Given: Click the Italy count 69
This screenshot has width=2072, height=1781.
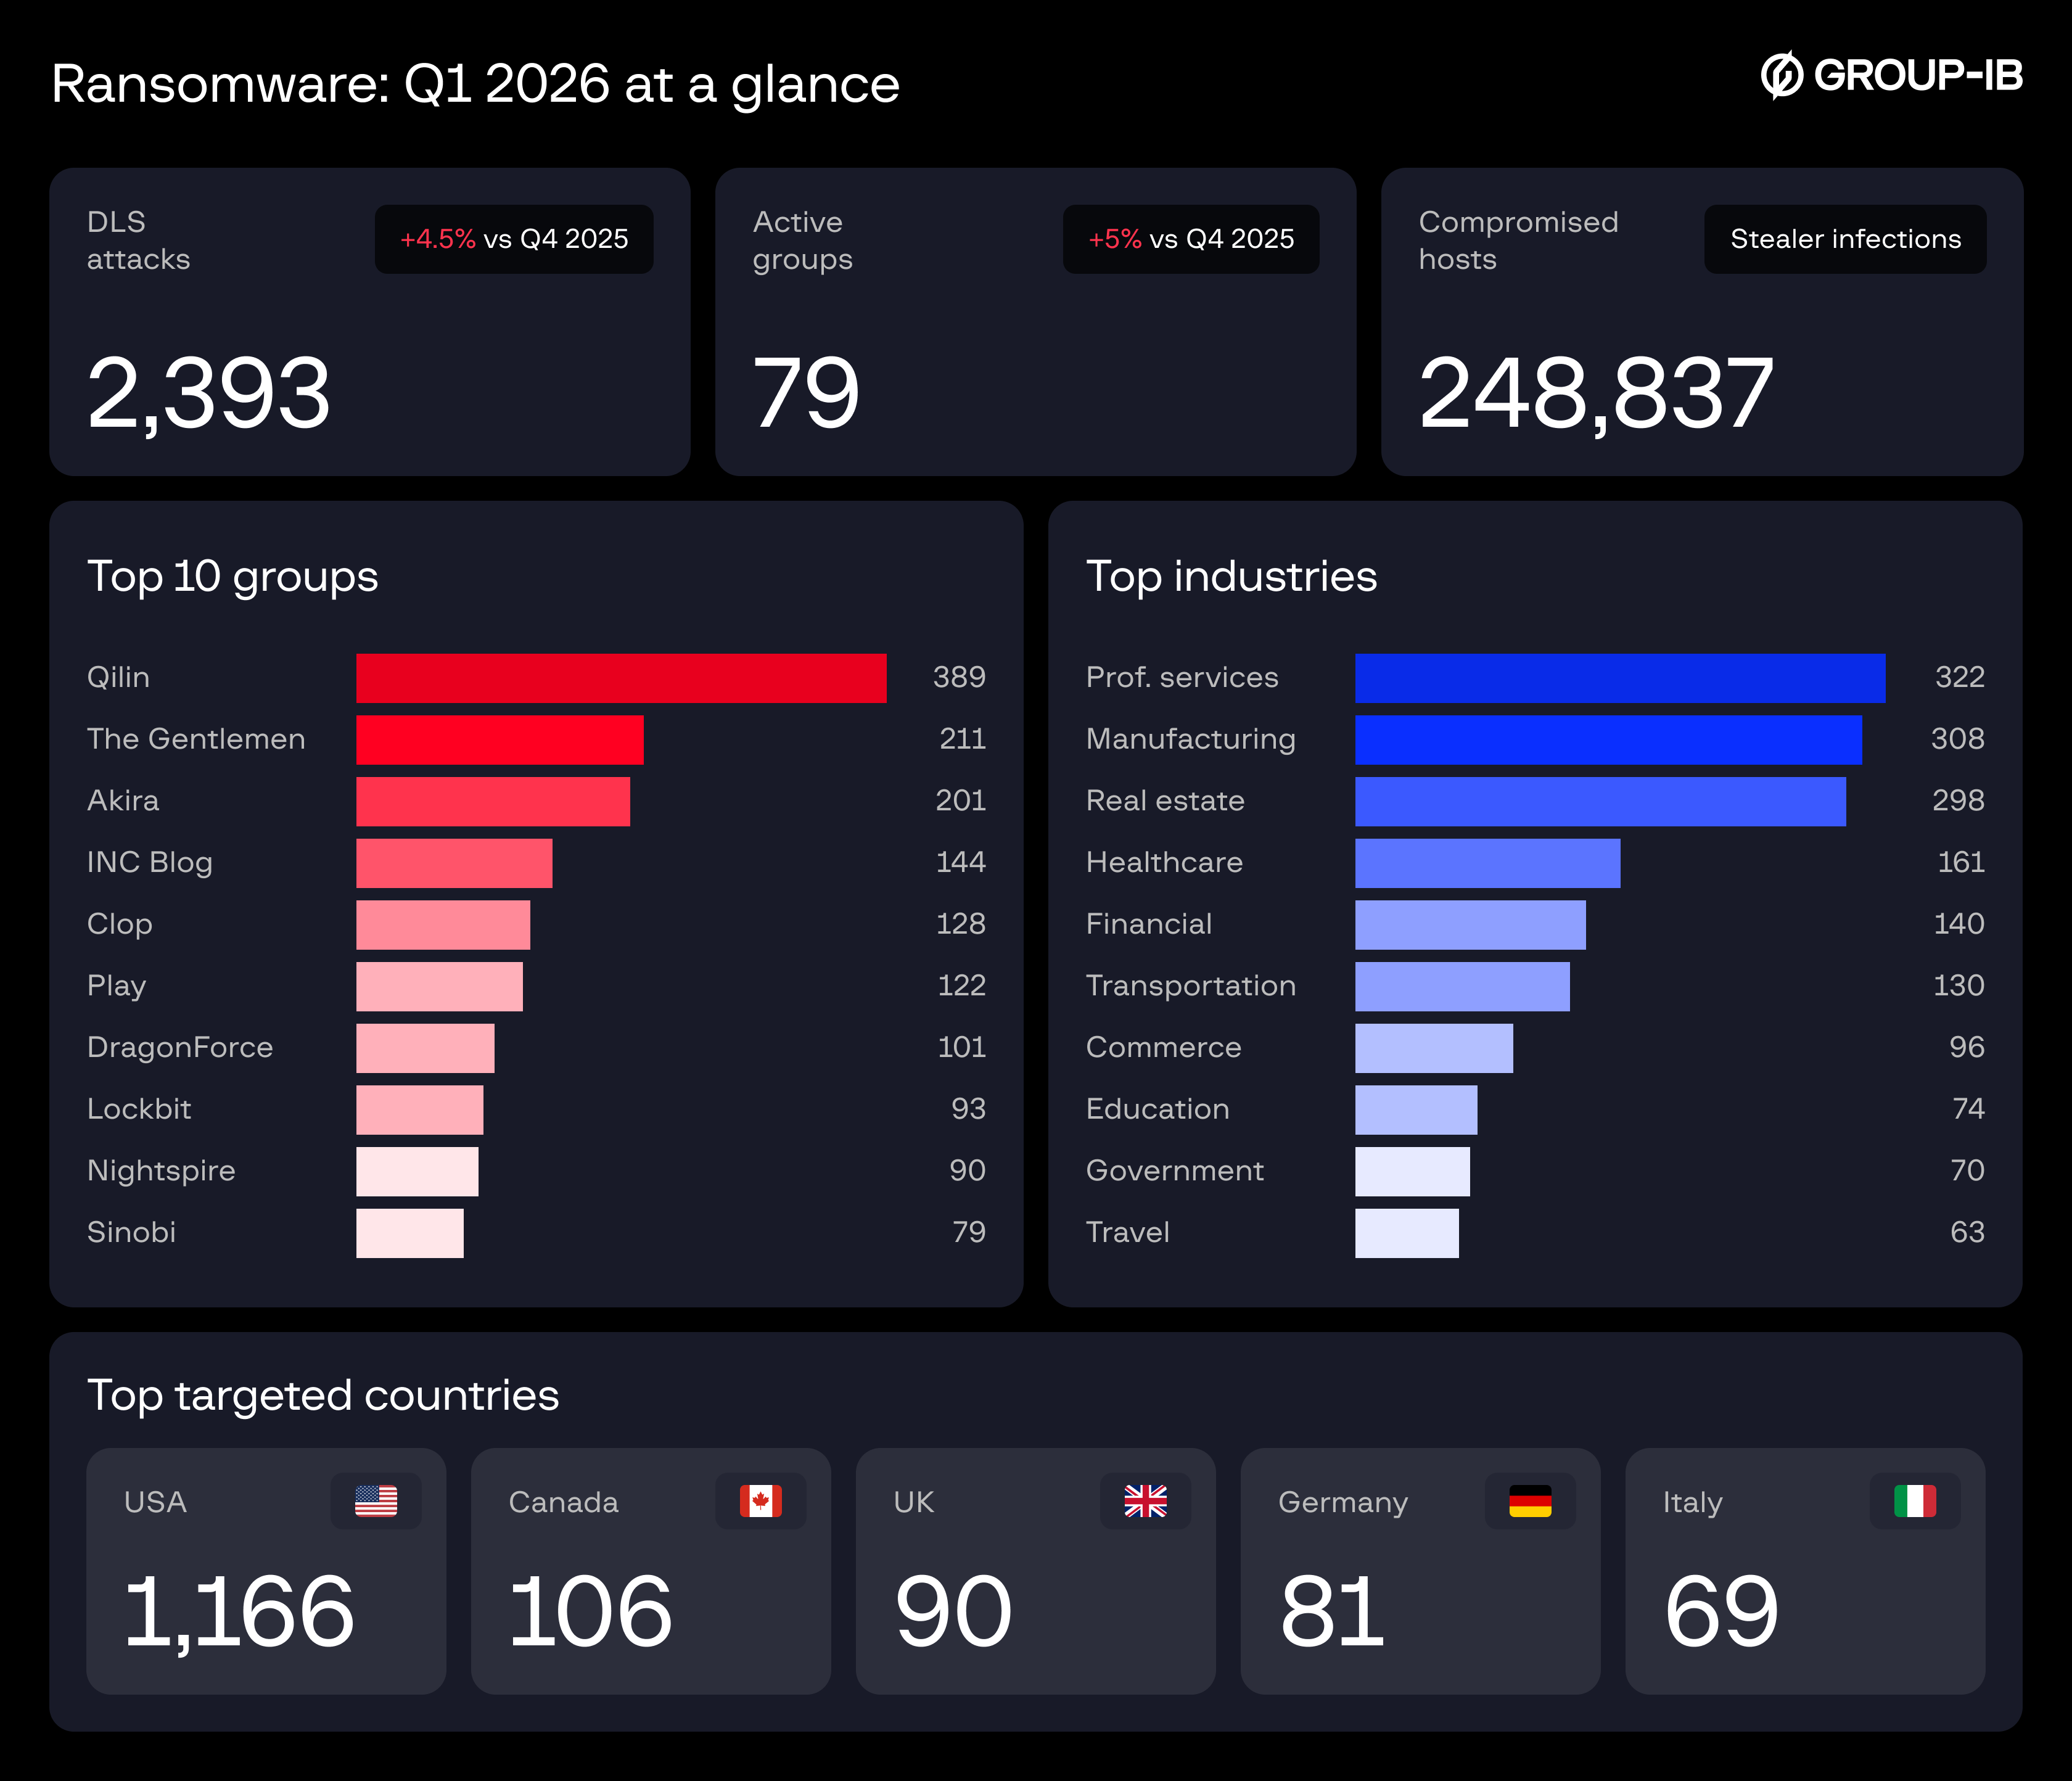Looking at the screenshot, I should [1721, 1611].
